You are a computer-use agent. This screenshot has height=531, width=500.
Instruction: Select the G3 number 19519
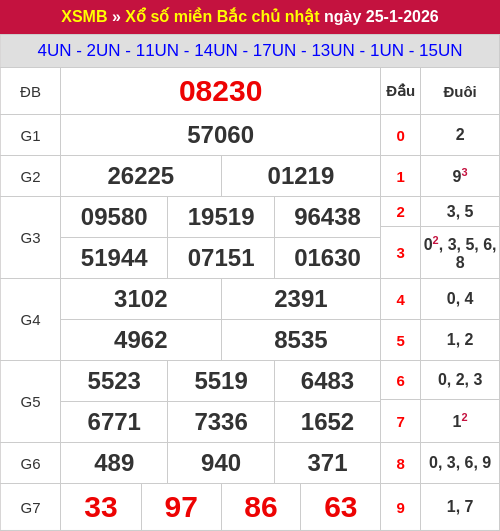[221, 217]
